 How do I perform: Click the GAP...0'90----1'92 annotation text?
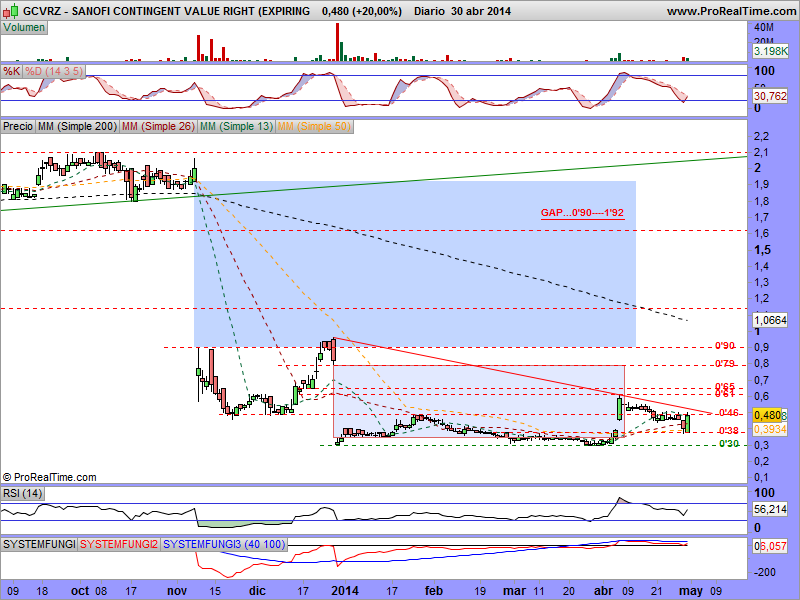click(x=582, y=213)
